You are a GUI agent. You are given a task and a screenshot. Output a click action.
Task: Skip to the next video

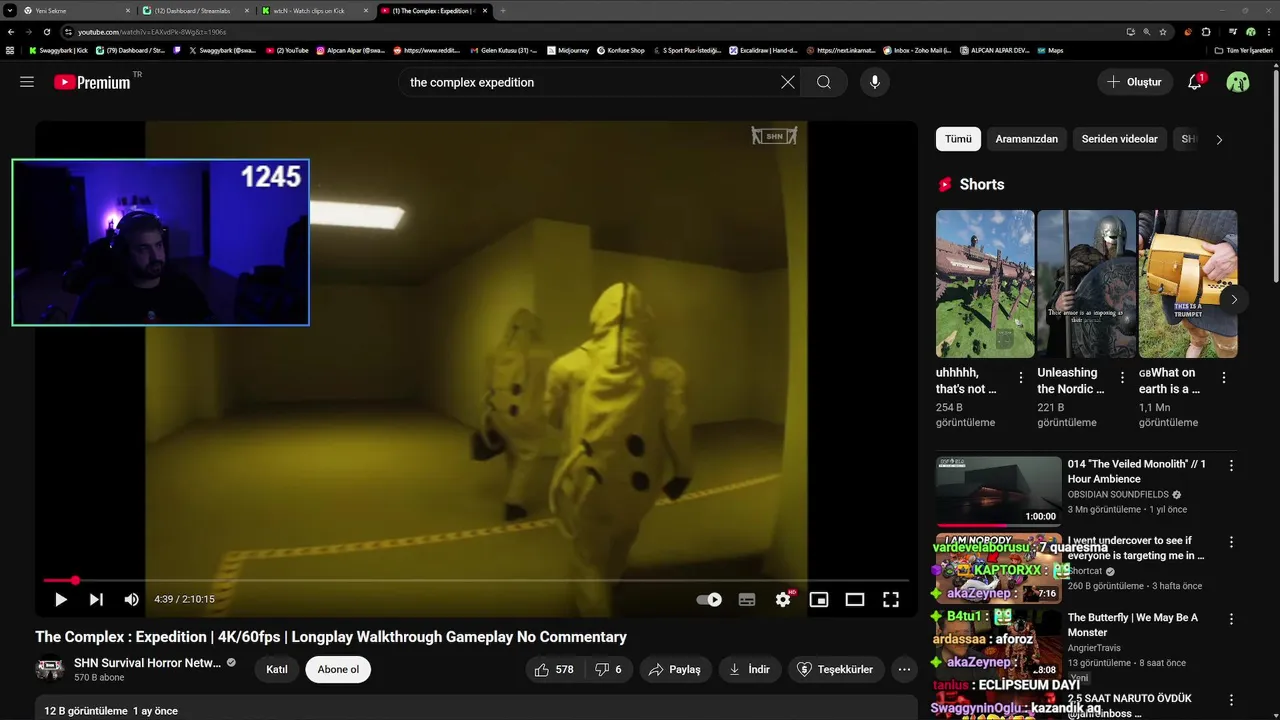[x=96, y=599]
